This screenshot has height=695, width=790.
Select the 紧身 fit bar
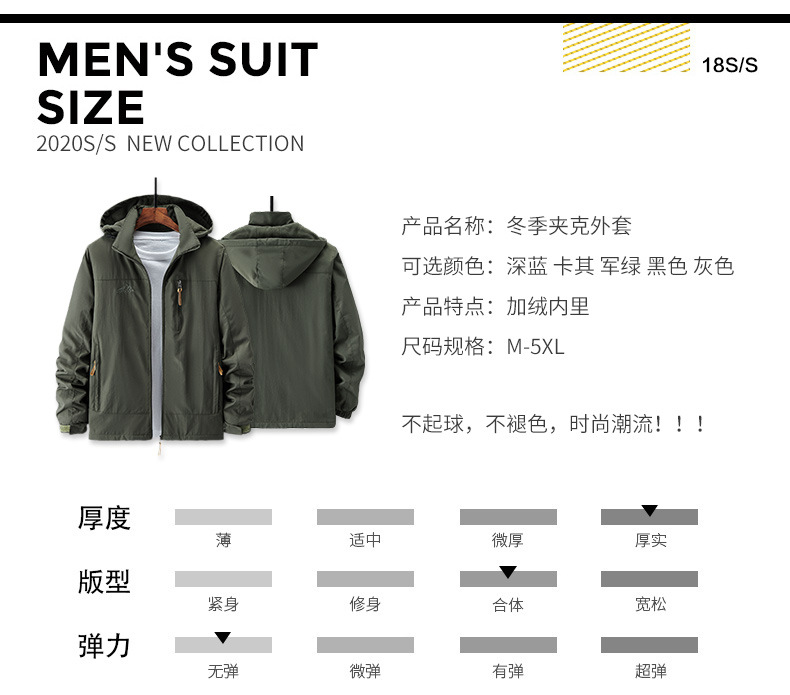[x=223, y=579]
